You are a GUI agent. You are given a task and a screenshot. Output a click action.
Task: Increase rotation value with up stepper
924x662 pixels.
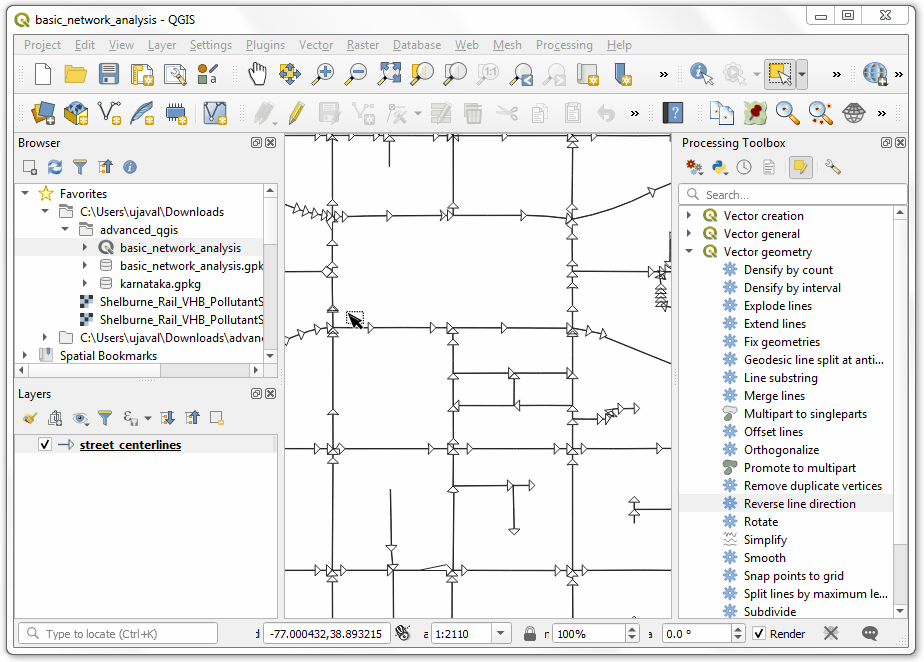(738, 630)
